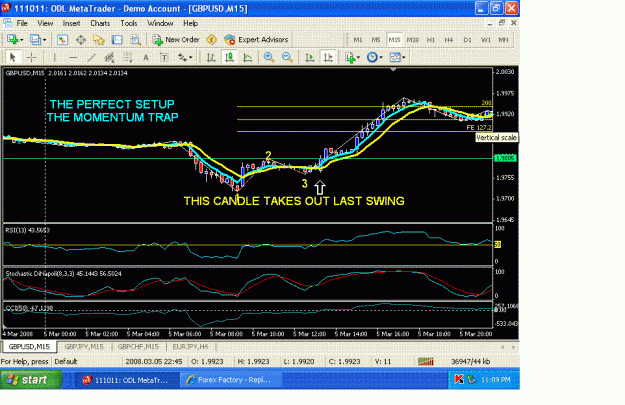This screenshot has width=625, height=405.
Task: Select the M15 timeframe button
Action: pyautogui.click(x=394, y=39)
